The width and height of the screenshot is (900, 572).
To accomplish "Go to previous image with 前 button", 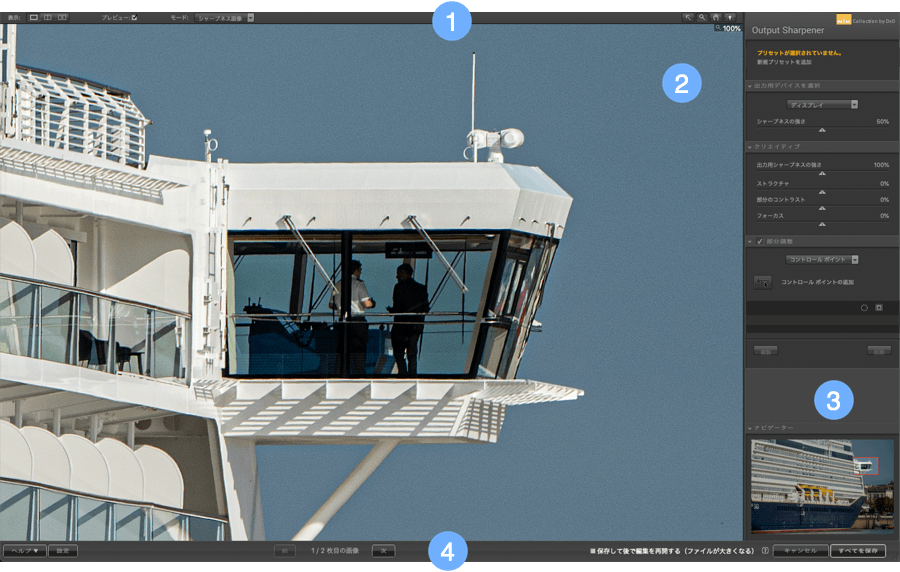I will [285, 551].
